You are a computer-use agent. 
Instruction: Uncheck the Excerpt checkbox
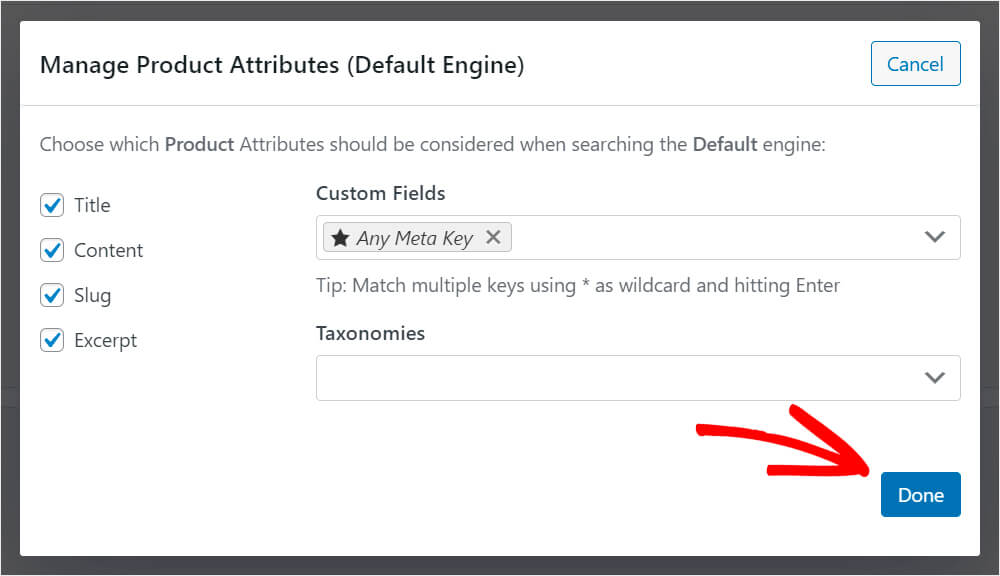(52, 340)
